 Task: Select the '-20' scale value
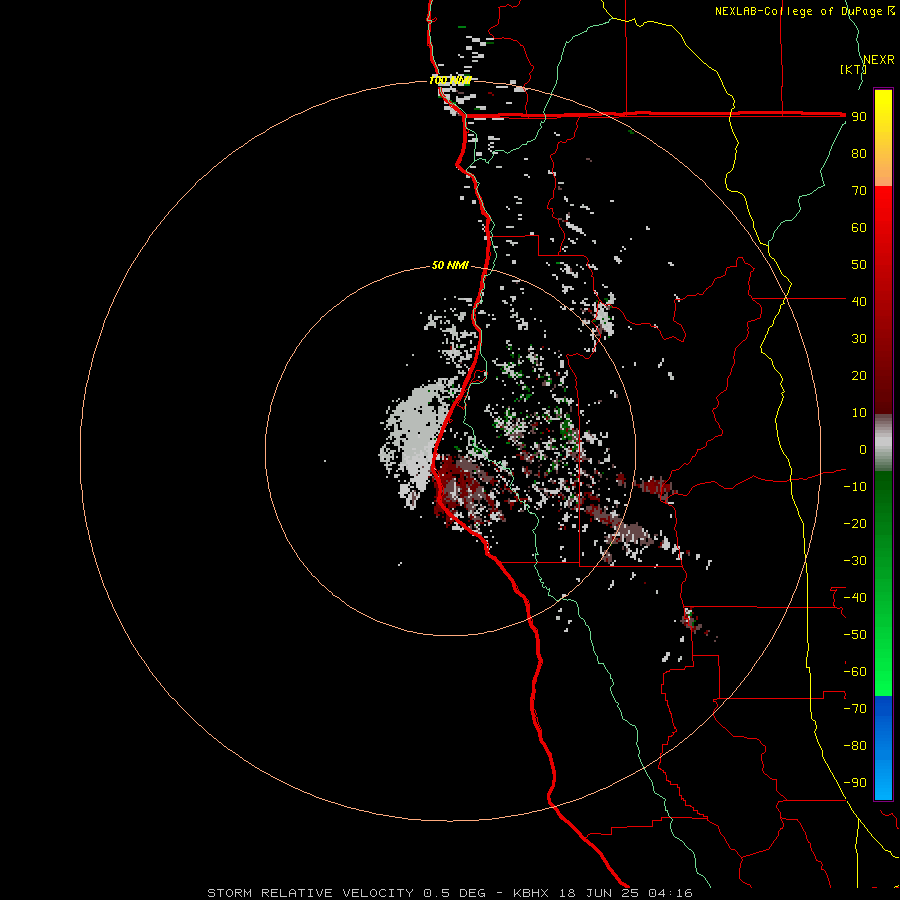tap(855, 523)
